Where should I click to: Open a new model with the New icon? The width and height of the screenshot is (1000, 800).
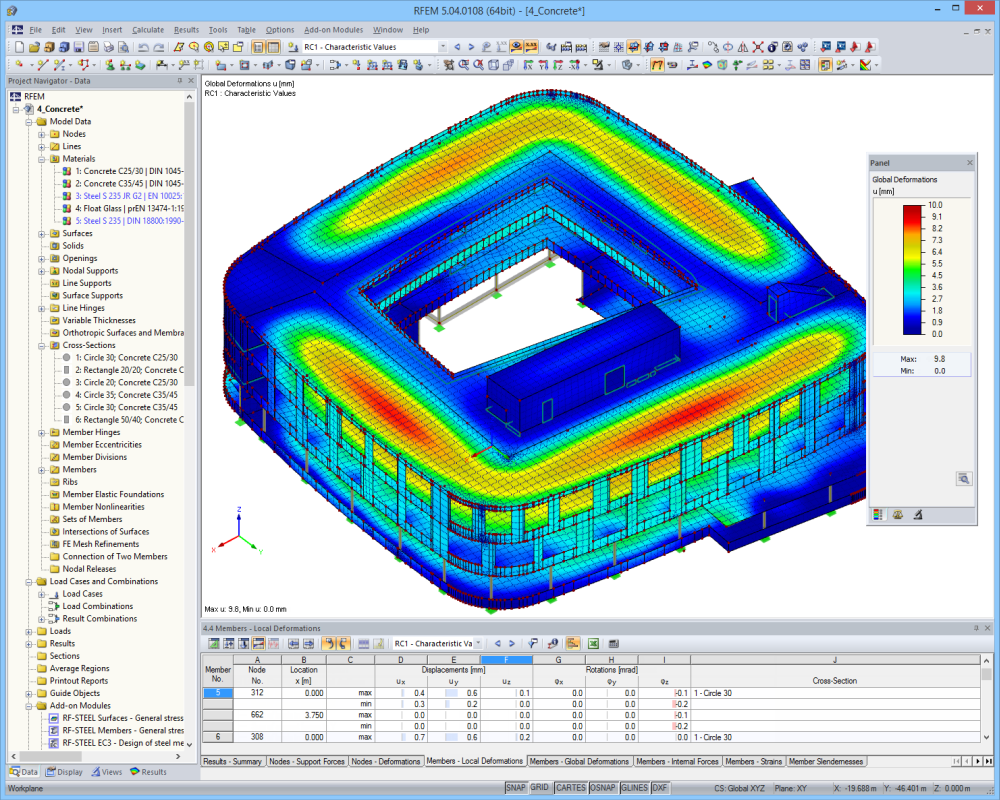click(20, 46)
